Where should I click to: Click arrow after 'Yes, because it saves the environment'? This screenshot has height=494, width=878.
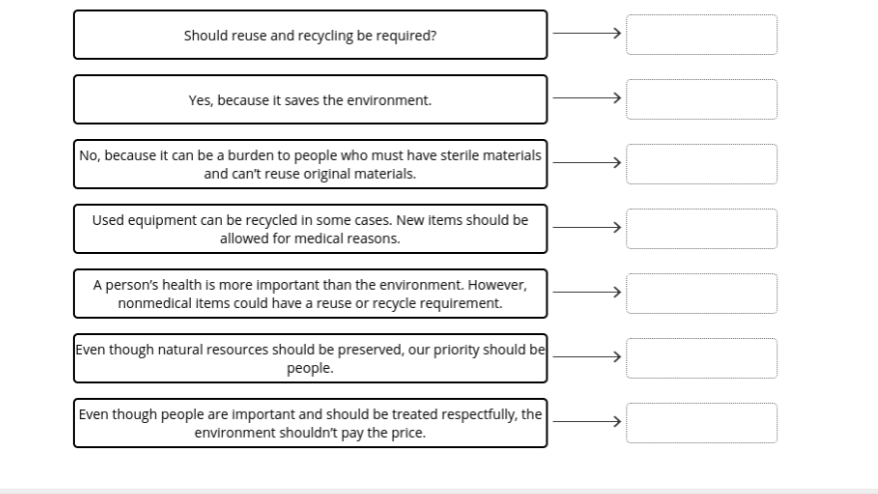tap(587, 98)
